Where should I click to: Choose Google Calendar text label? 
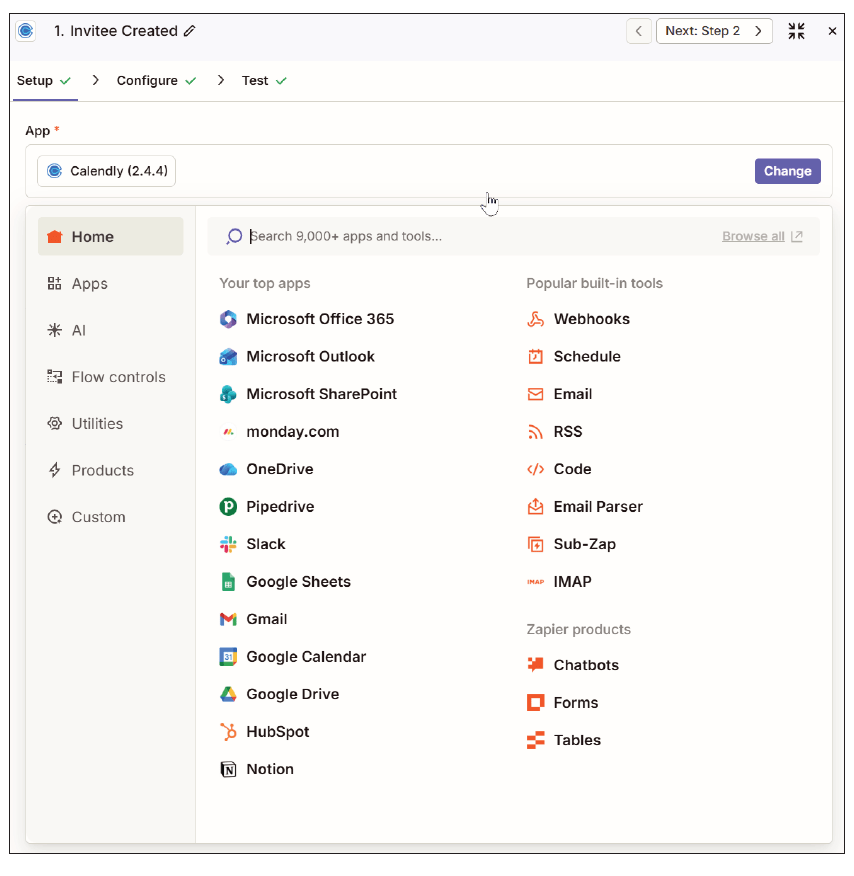pyautogui.click(x=306, y=656)
